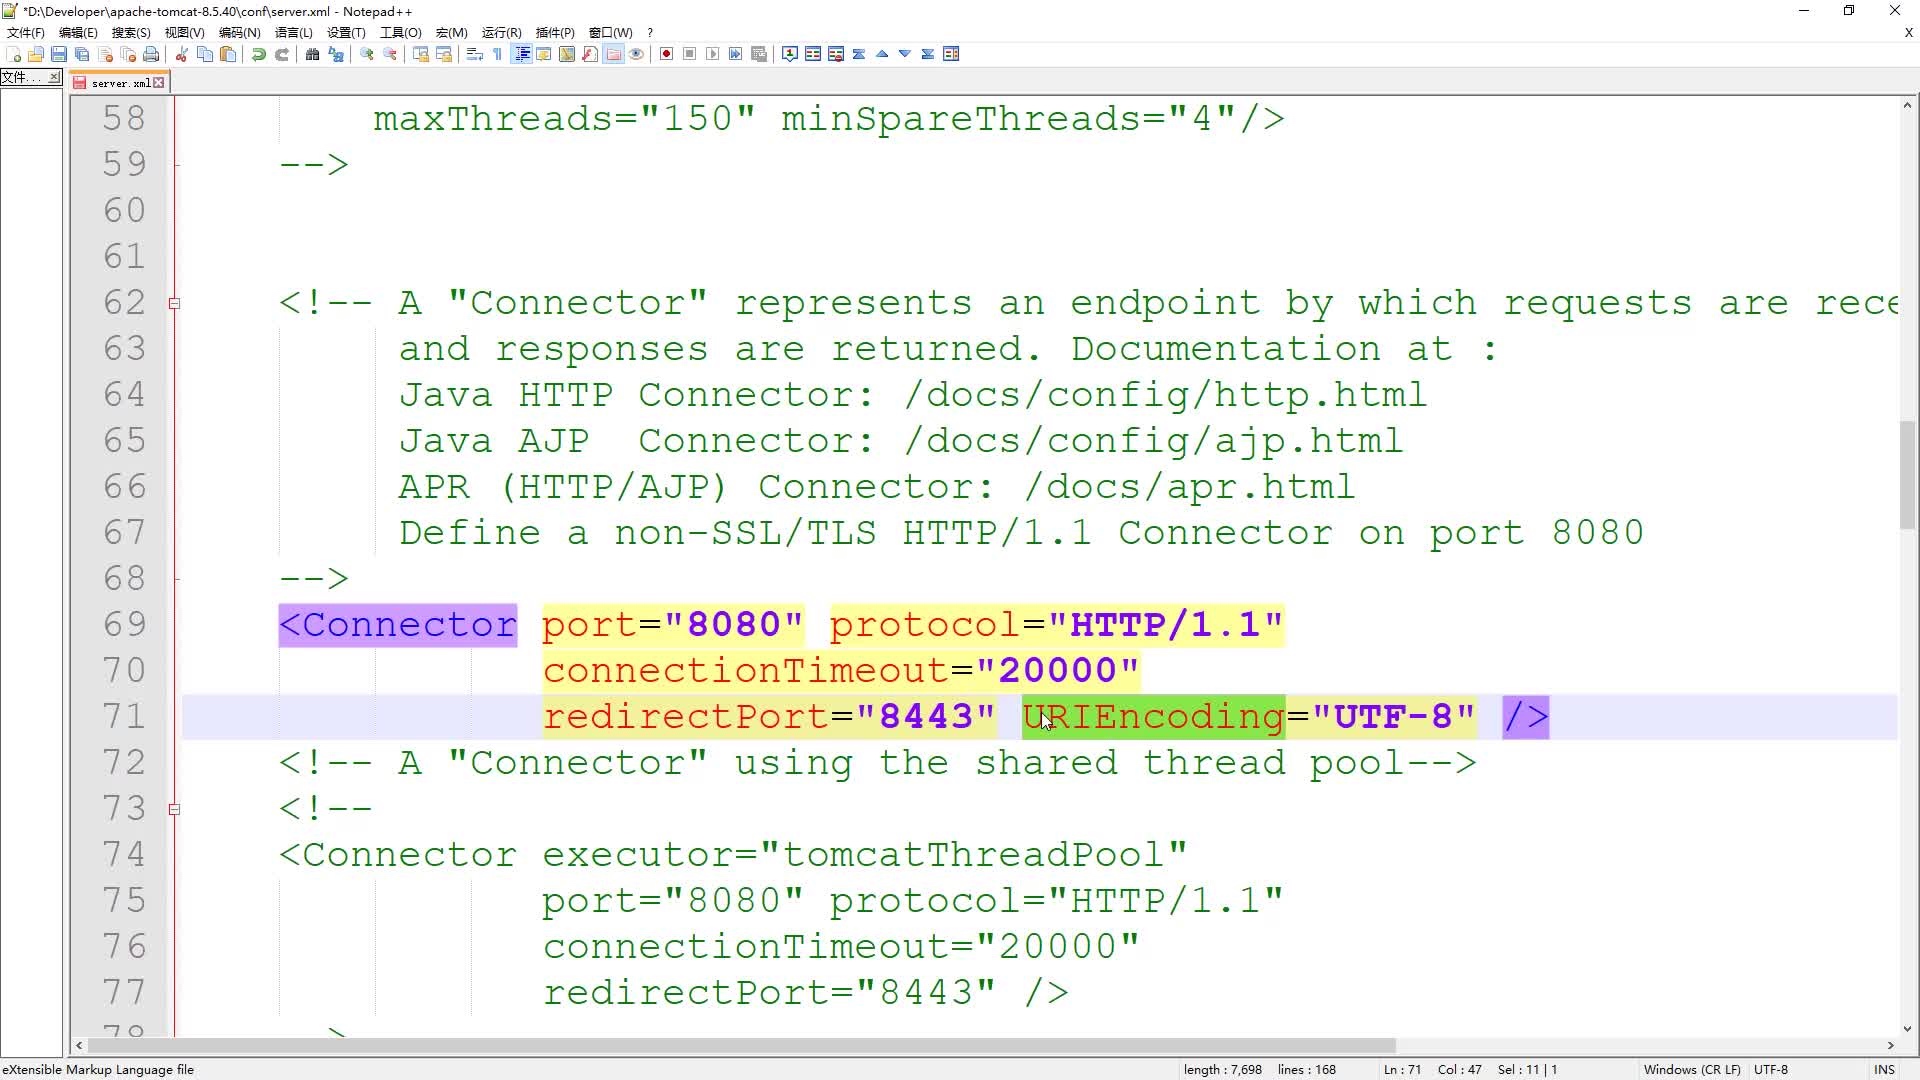Click the New file toolbar icon
This screenshot has width=1920, height=1080.
click(x=14, y=54)
